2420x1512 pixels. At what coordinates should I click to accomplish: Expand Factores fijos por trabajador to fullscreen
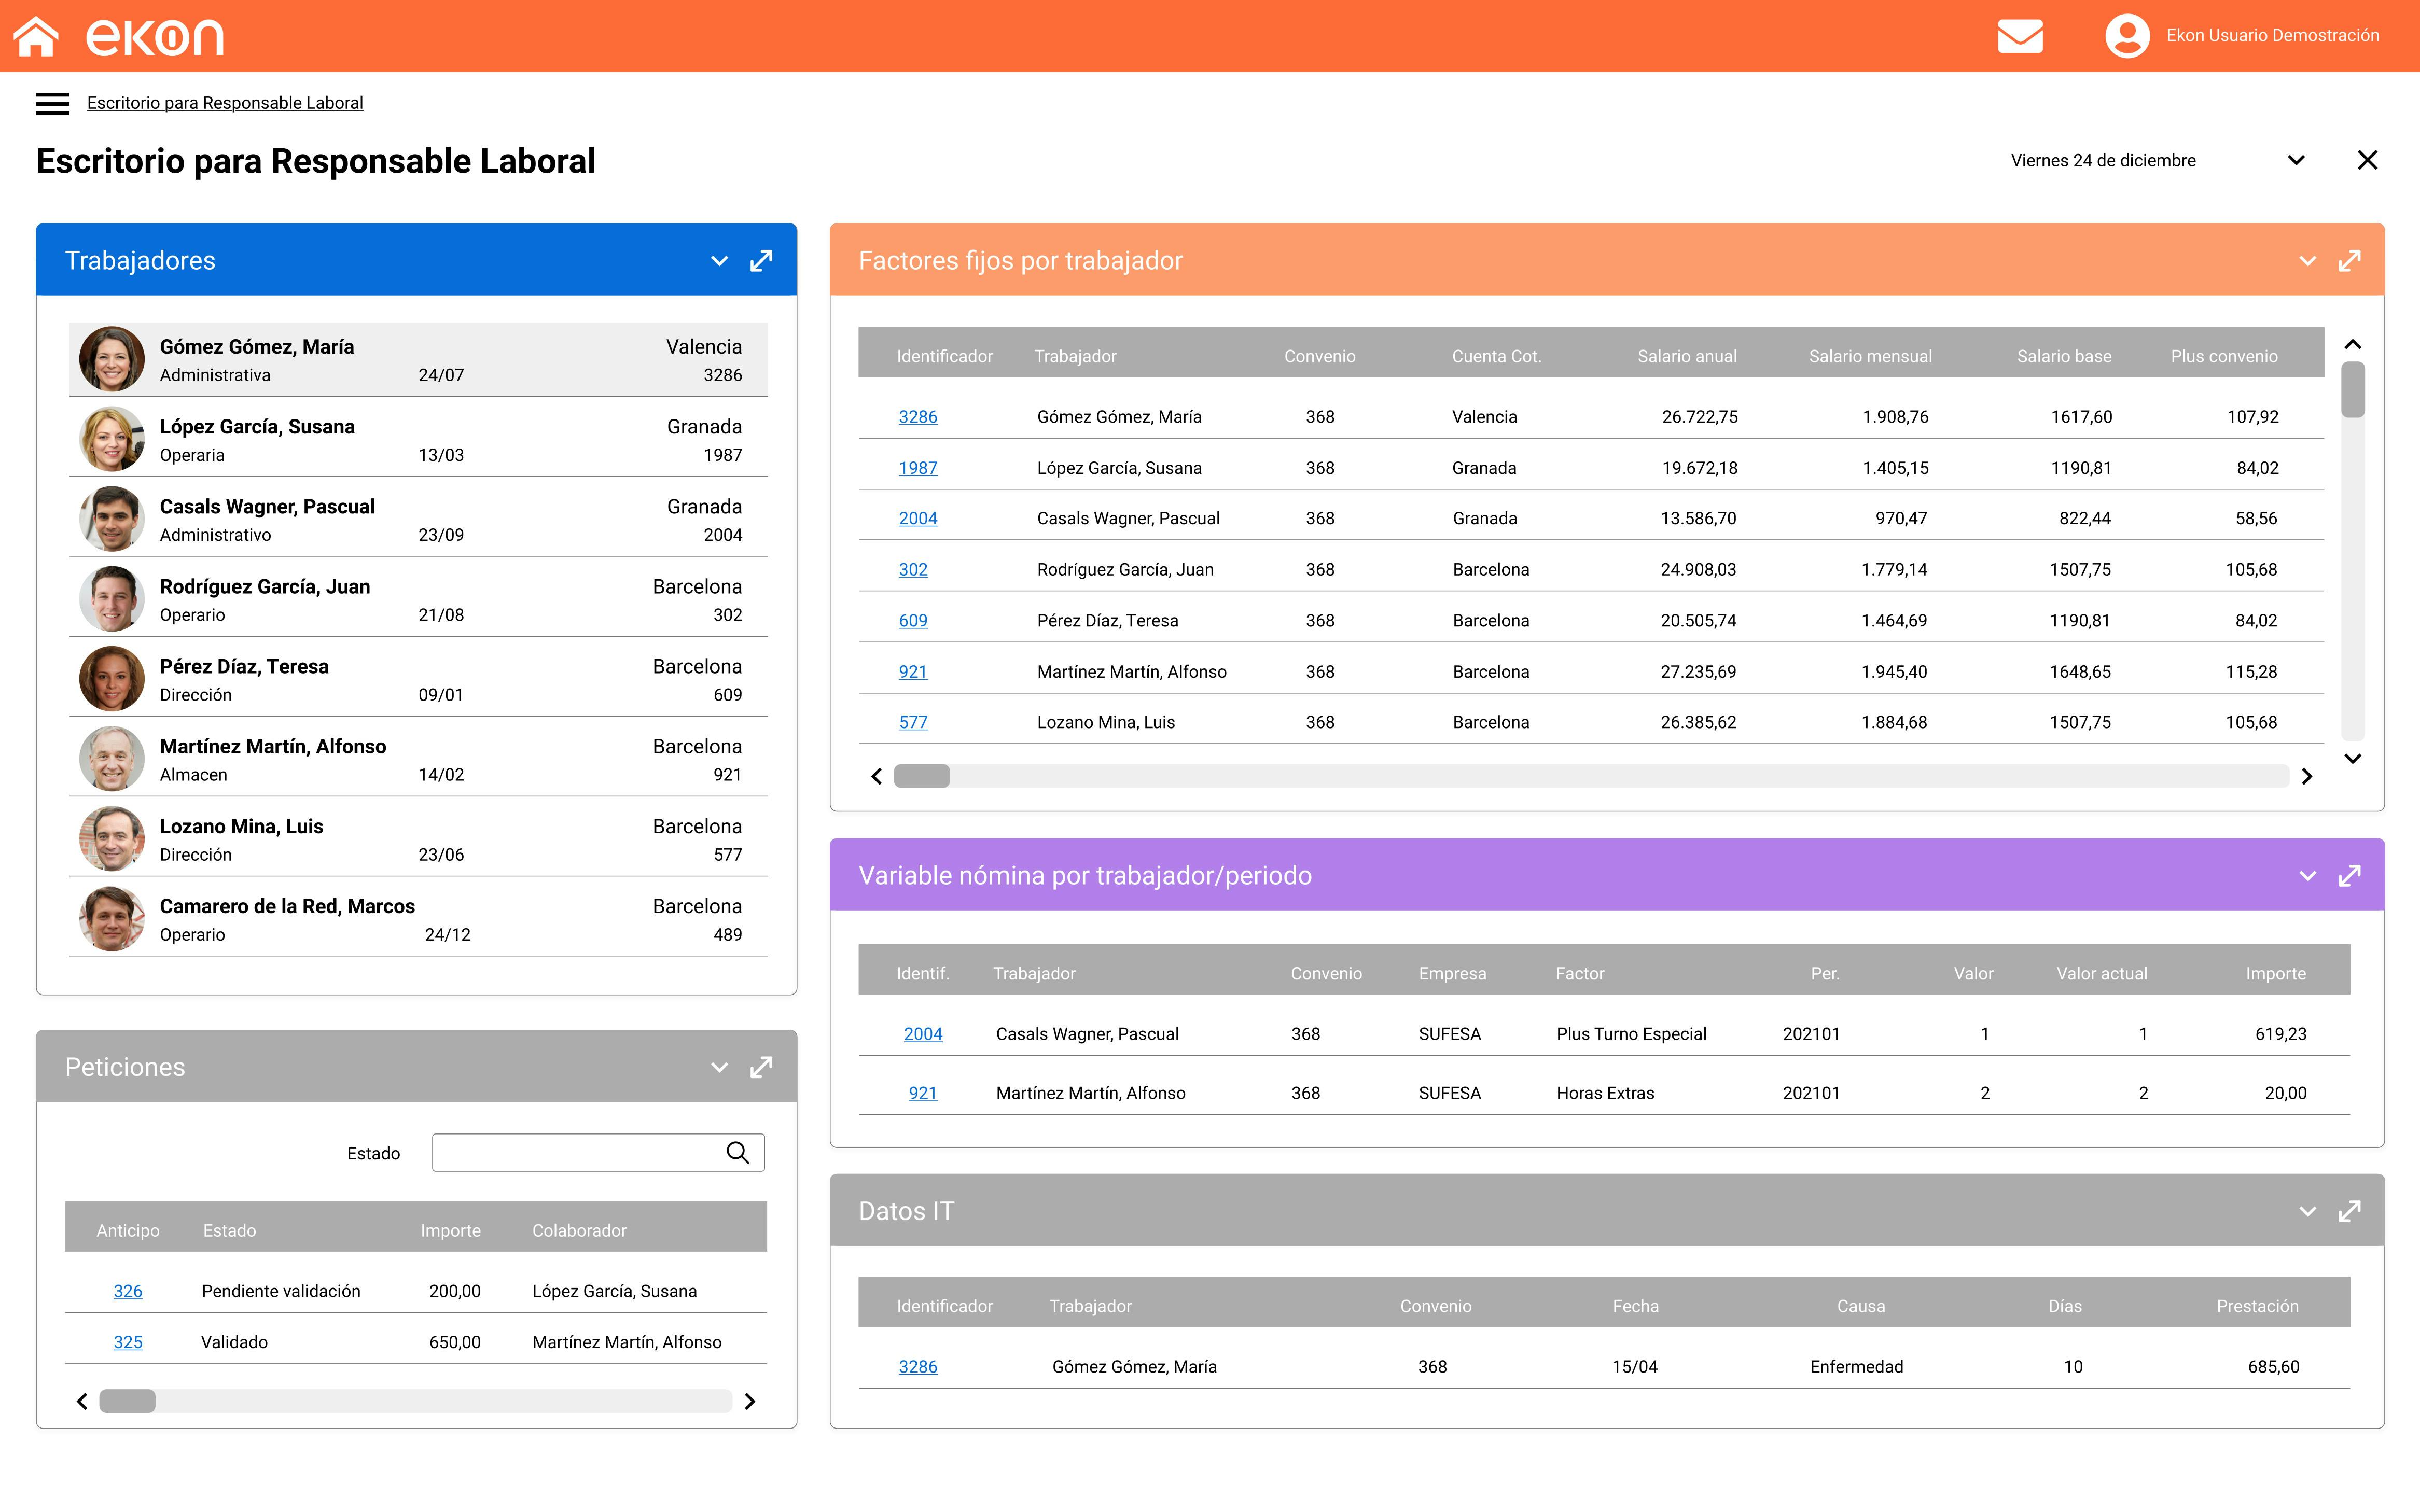pyautogui.click(x=2350, y=260)
